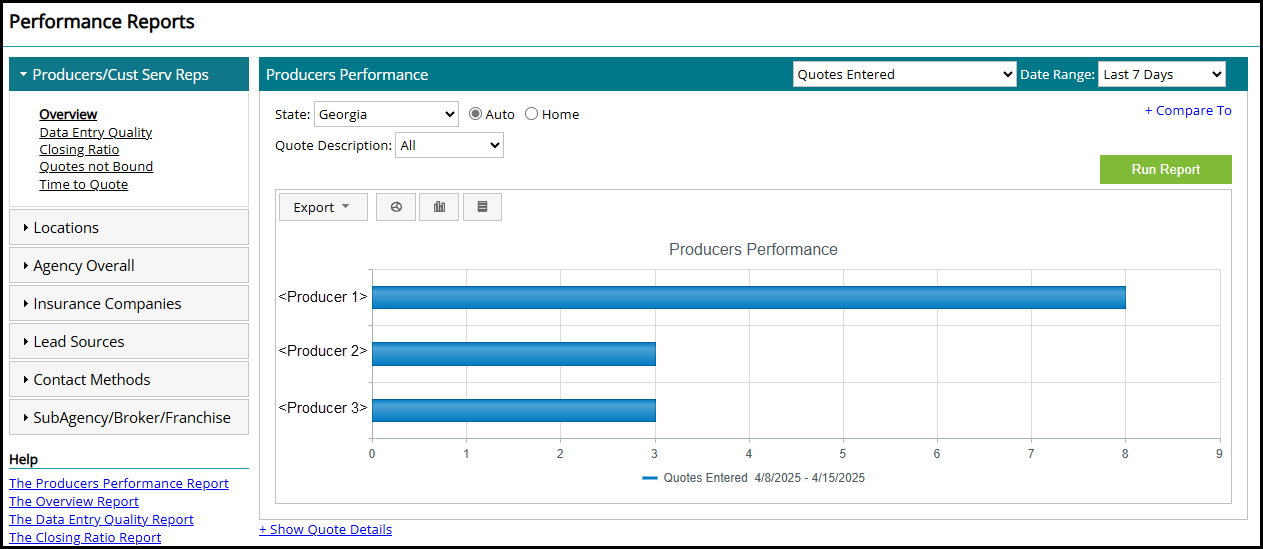Collapse the Producers/Cust Serv Reps section

(129, 74)
